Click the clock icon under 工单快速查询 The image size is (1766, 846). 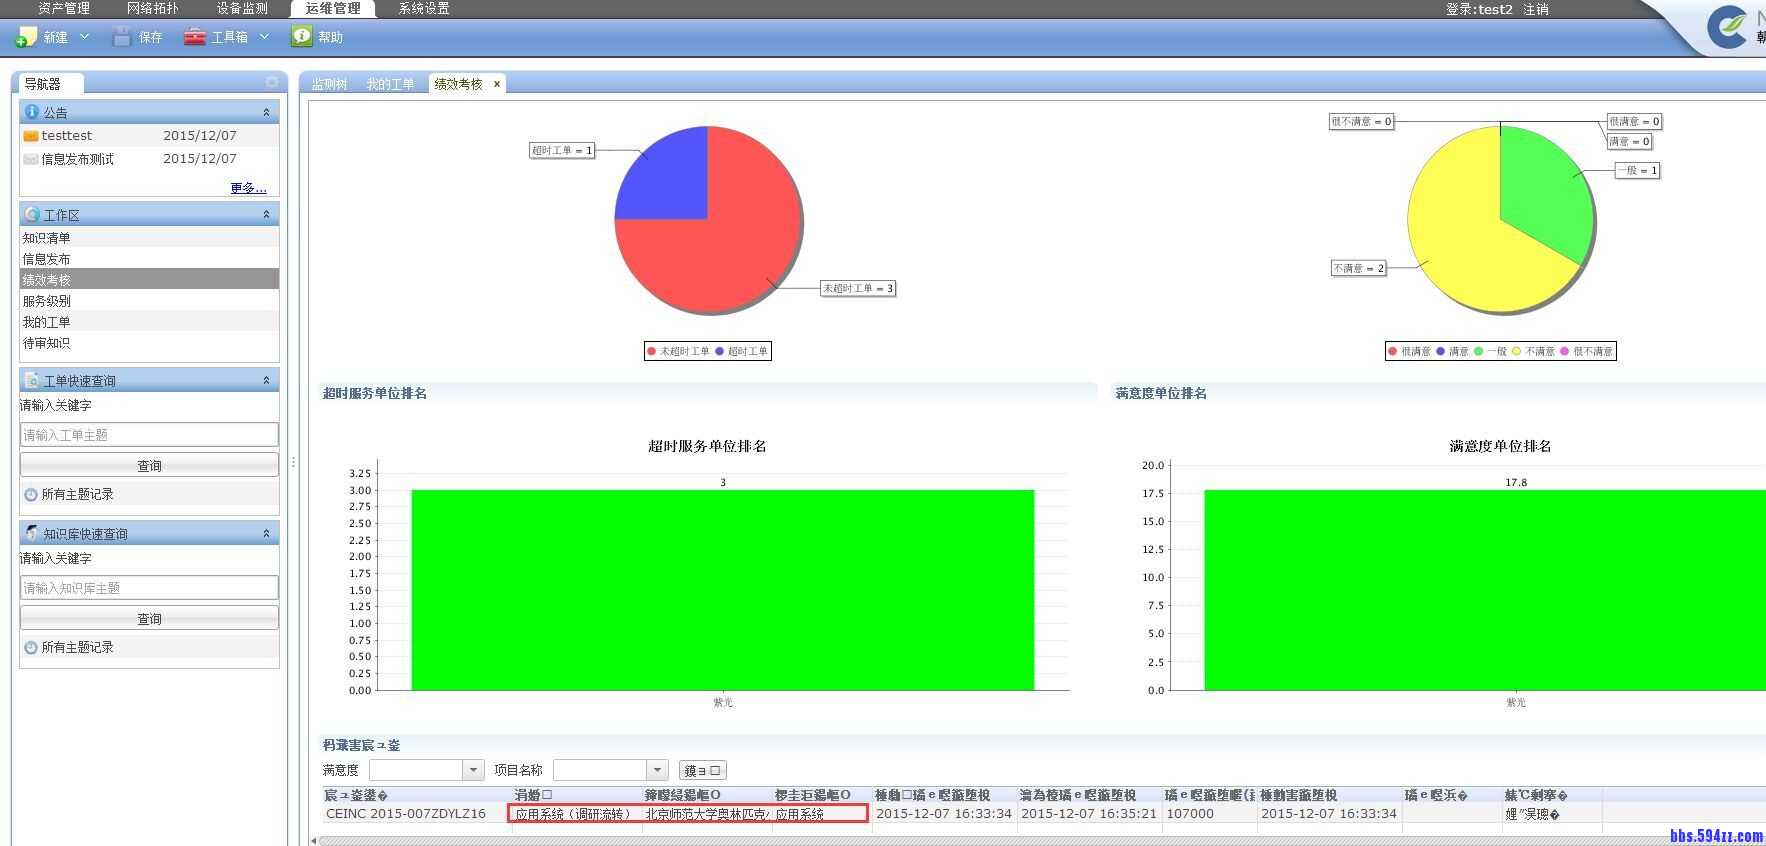click(x=31, y=495)
